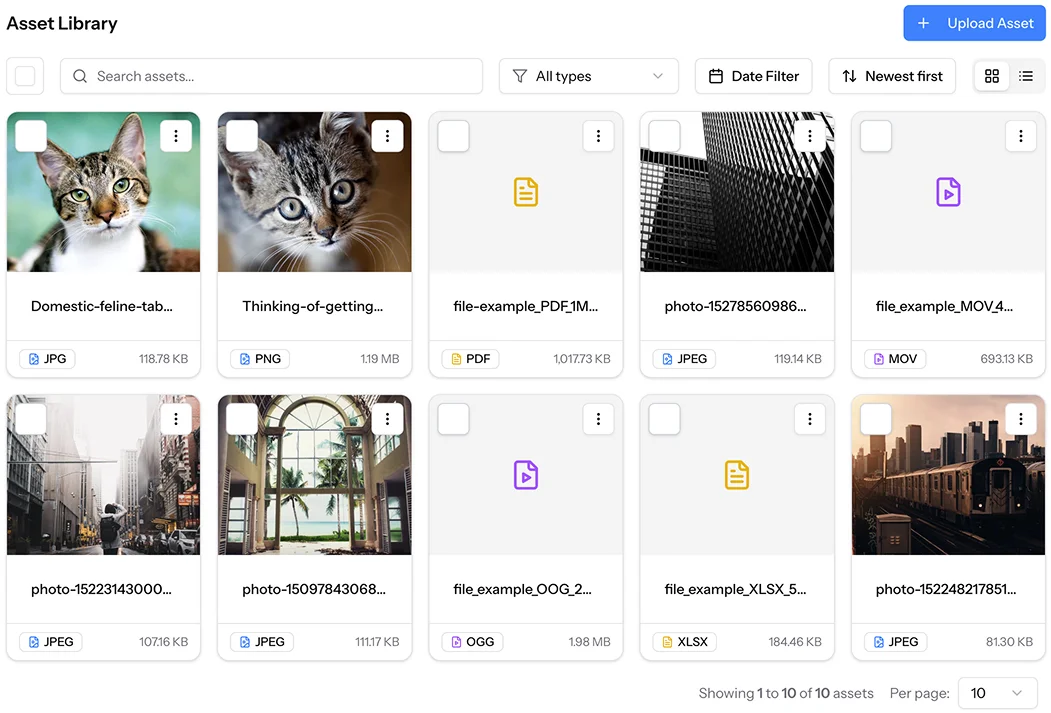Open three-dot menu on file_example_OOG card

coord(599,419)
